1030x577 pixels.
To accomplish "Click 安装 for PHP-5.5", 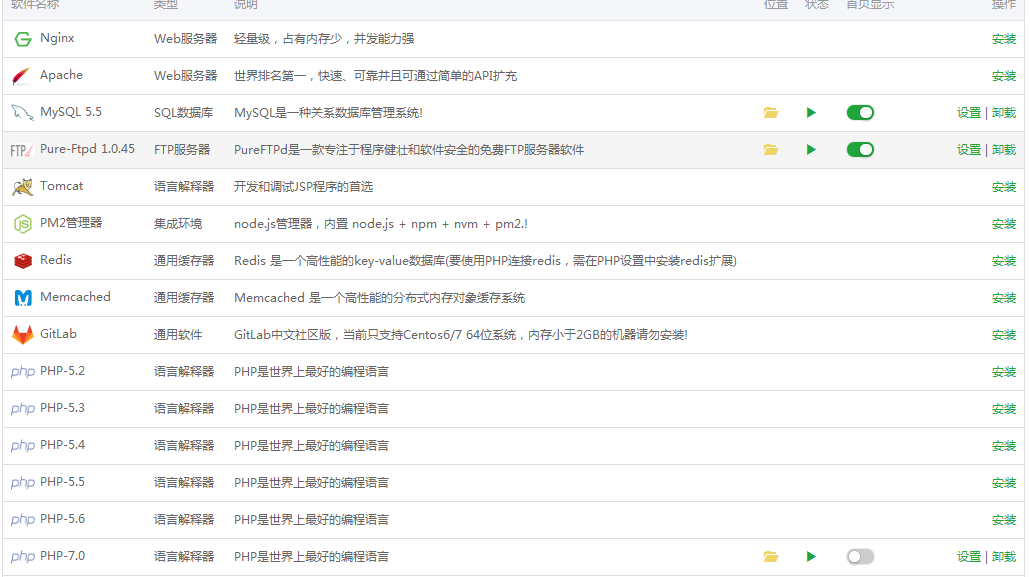I will click(x=1004, y=482).
